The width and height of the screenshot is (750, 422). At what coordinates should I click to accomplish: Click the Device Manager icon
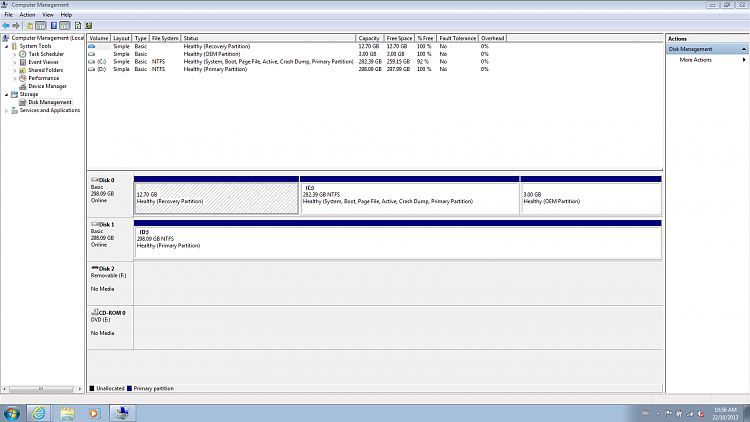[x=22, y=86]
